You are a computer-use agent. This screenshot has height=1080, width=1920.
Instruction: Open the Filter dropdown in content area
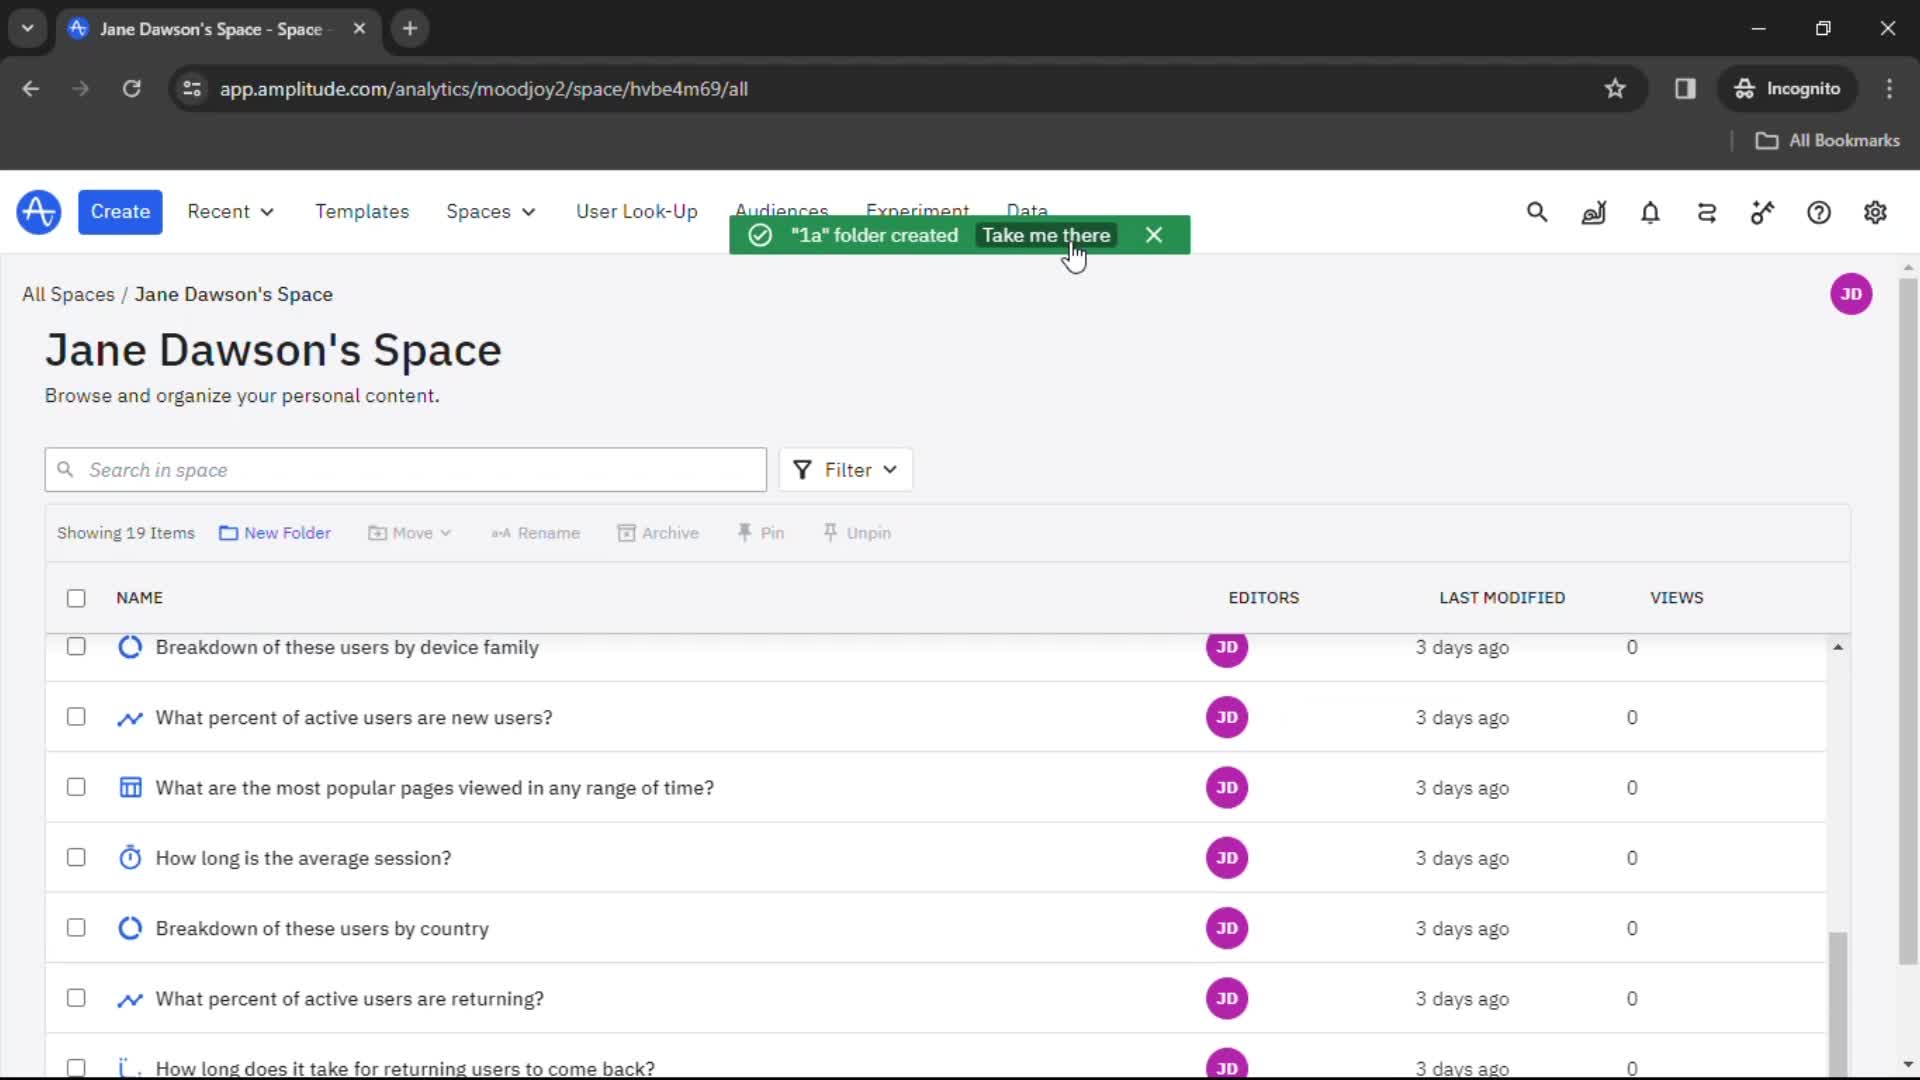point(844,469)
